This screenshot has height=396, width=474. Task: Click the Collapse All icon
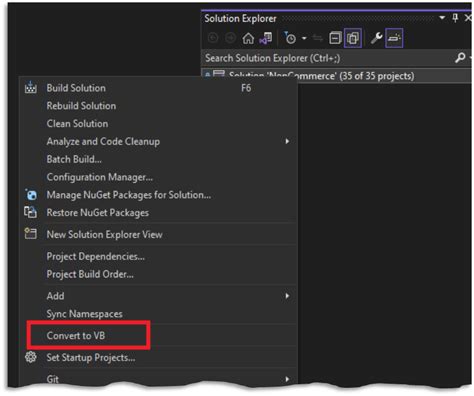click(335, 38)
